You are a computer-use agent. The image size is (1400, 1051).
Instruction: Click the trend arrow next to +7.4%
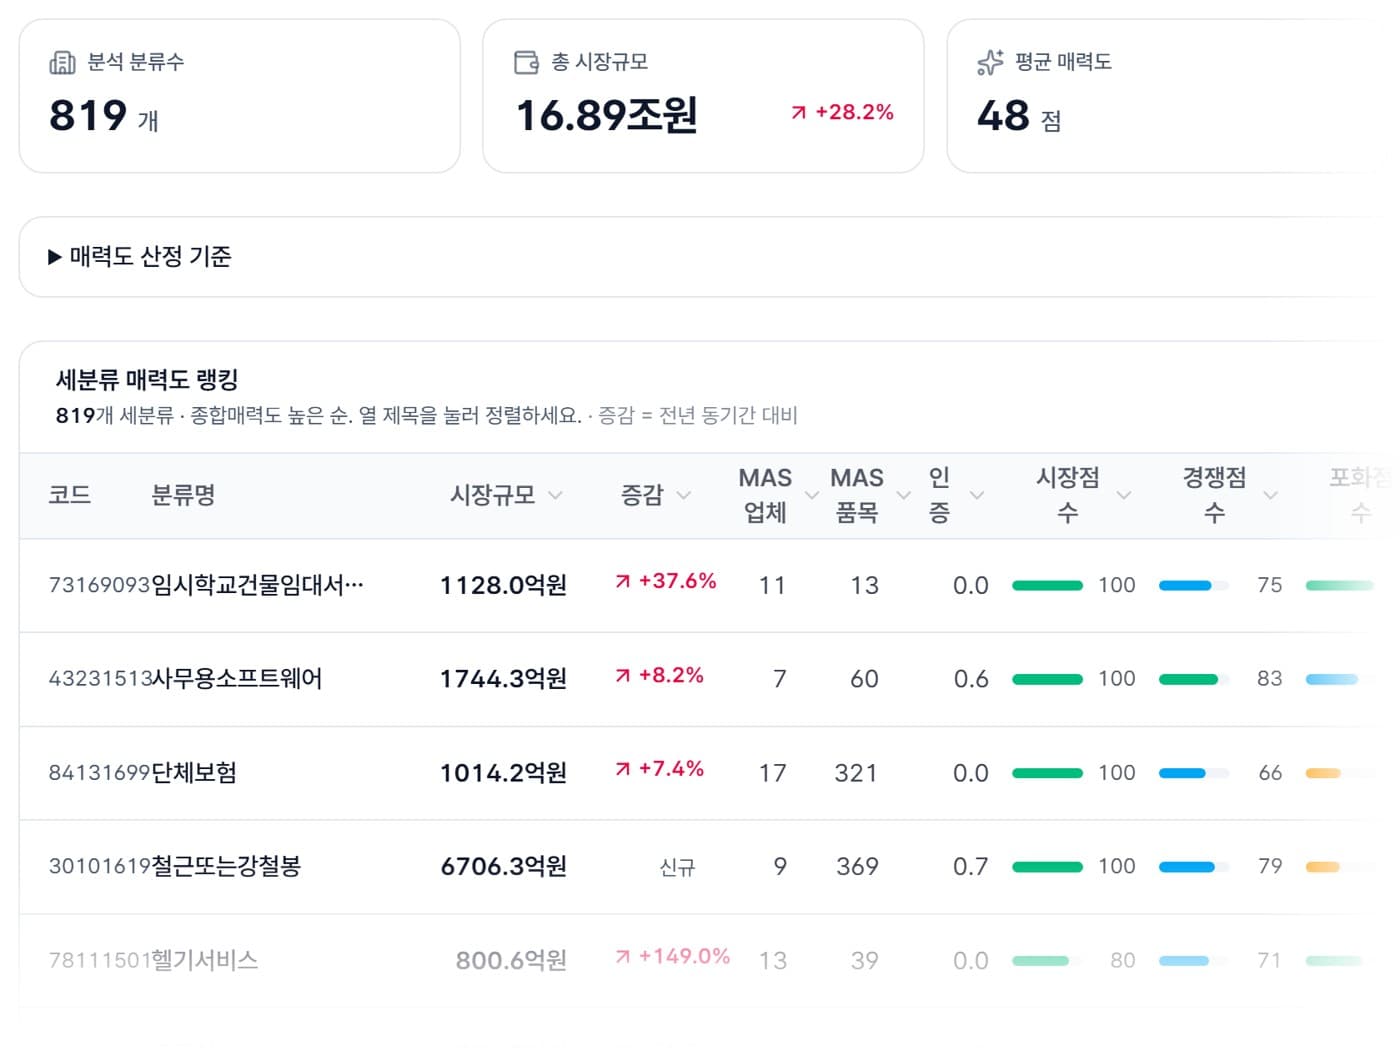point(623,769)
